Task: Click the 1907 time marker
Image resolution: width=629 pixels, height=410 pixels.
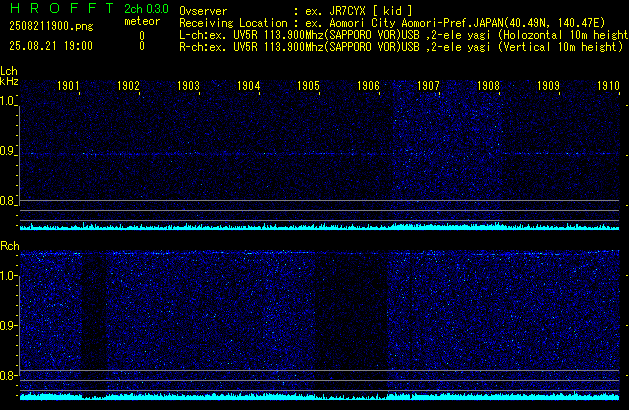Action: click(428, 86)
